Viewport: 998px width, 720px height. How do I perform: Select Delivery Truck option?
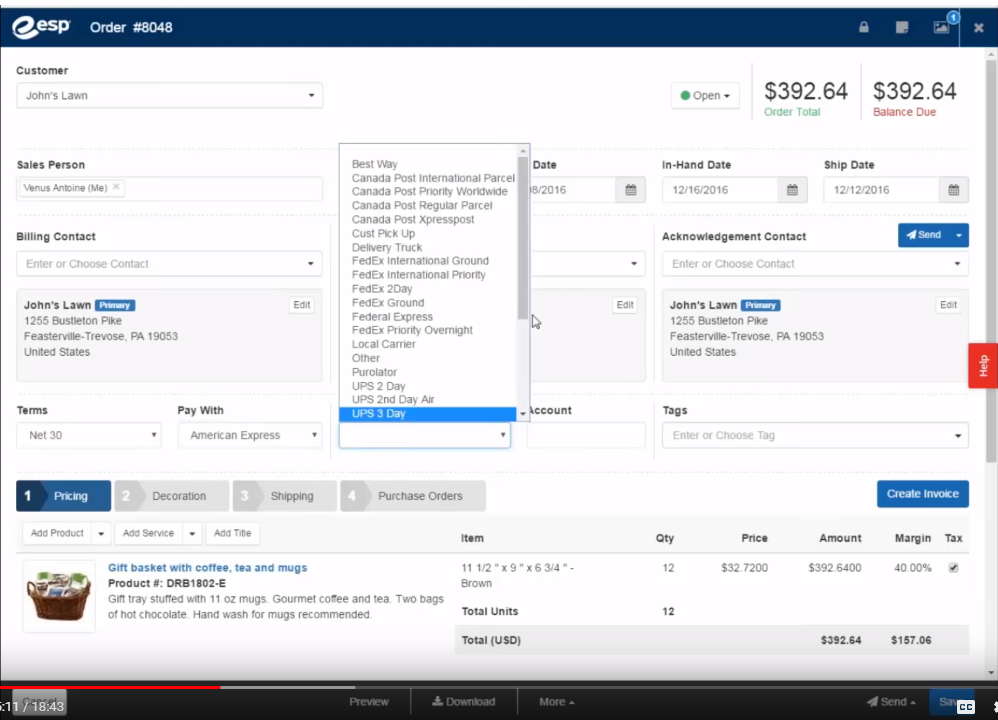(387, 248)
